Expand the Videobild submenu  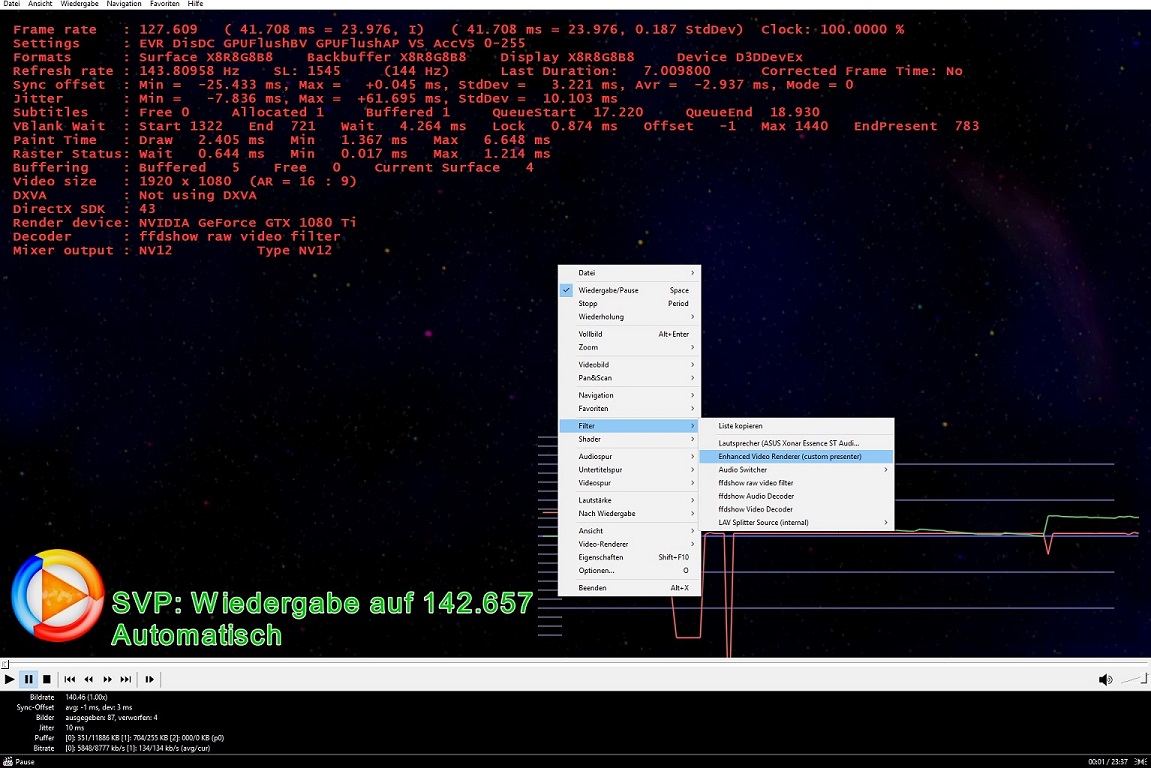[x=630, y=364]
